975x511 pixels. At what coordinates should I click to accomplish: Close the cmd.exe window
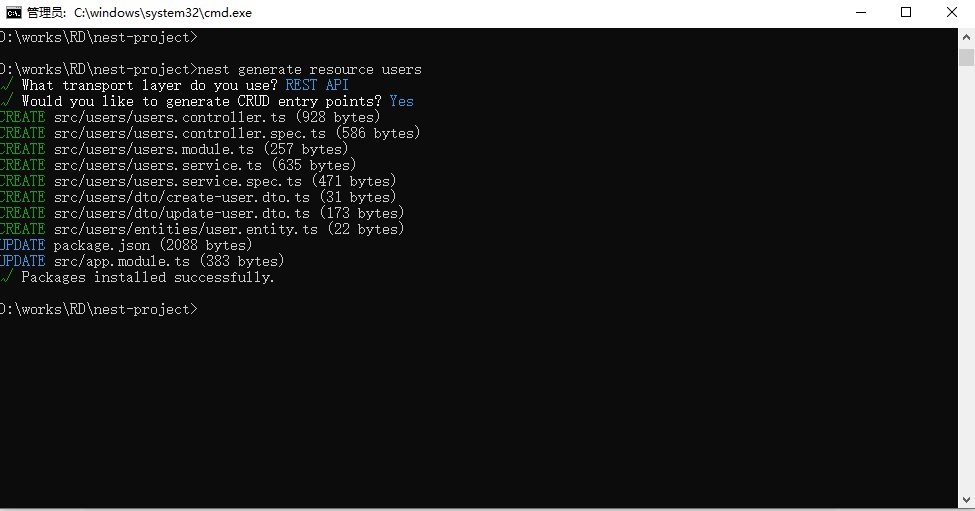point(952,12)
